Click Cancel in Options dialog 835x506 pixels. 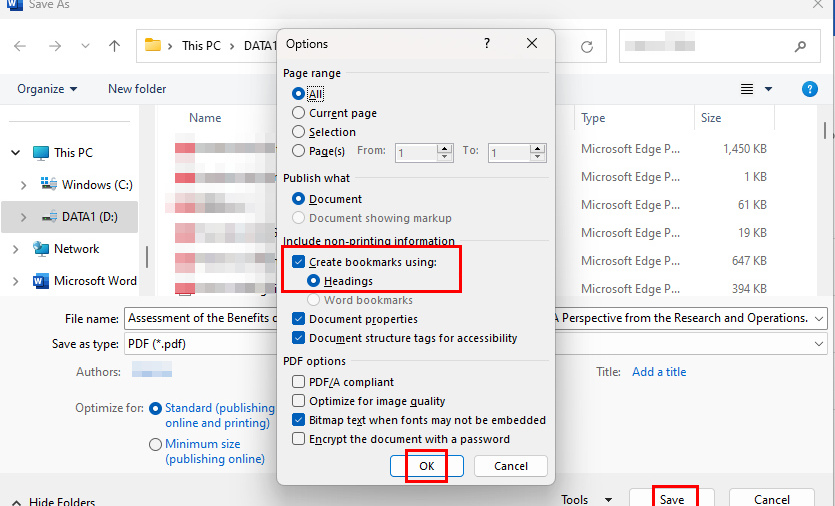click(x=511, y=466)
